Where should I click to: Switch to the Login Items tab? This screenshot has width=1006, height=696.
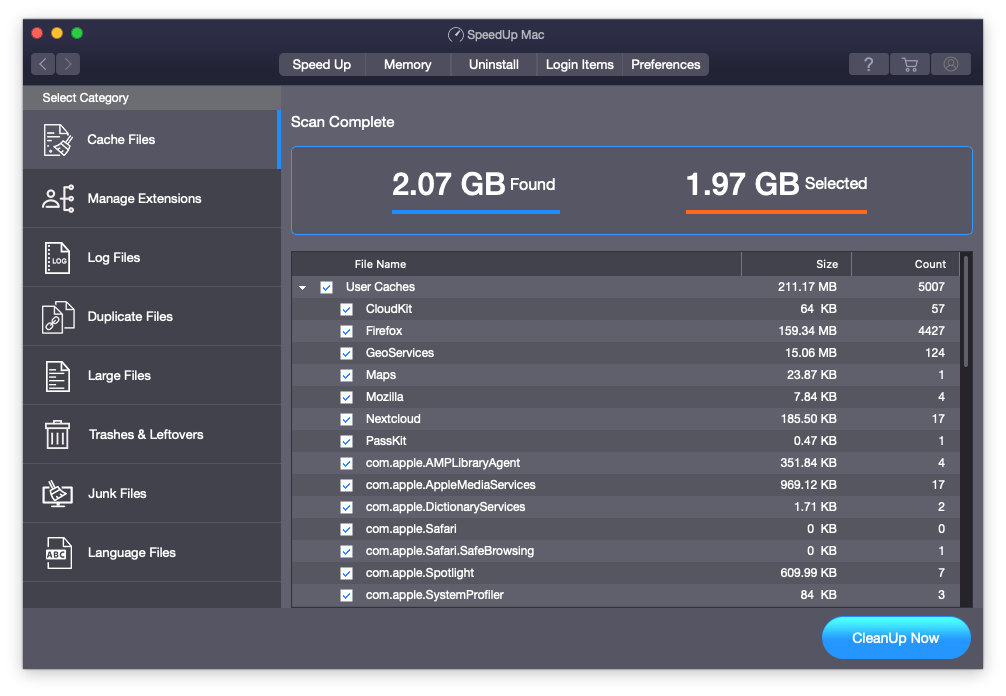[x=580, y=64]
